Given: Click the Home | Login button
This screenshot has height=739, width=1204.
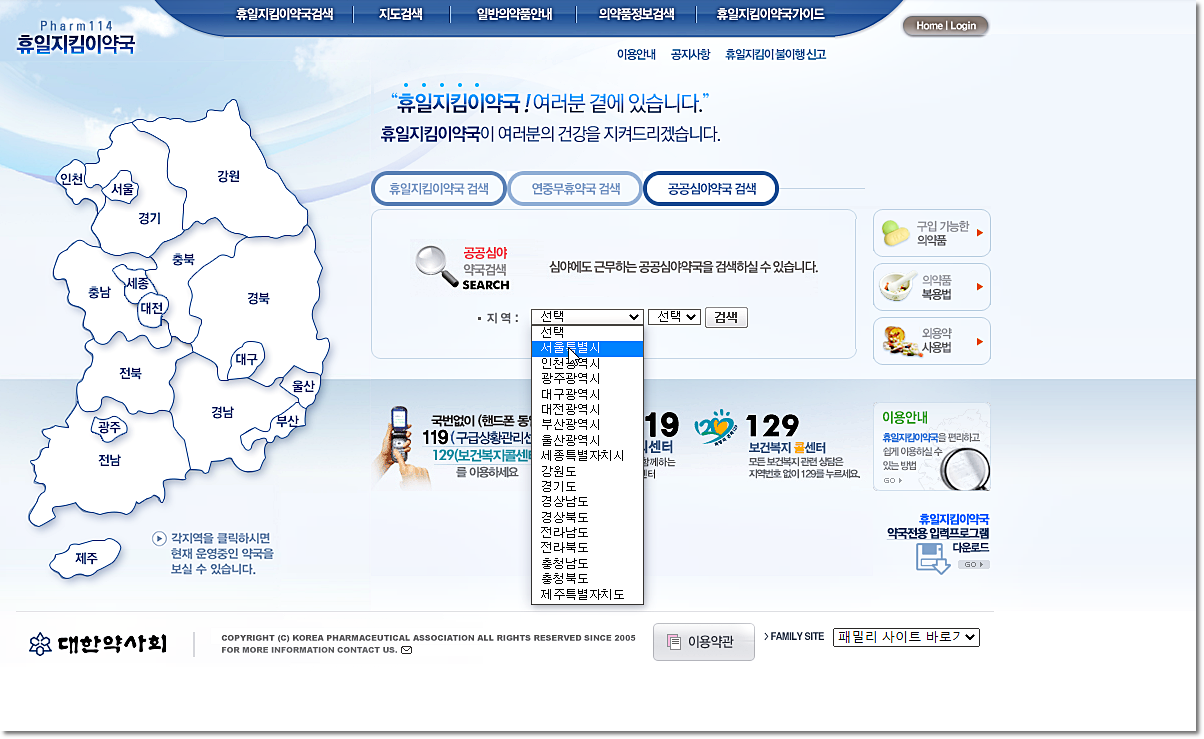Looking at the screenshot, I should coord(945,26).
